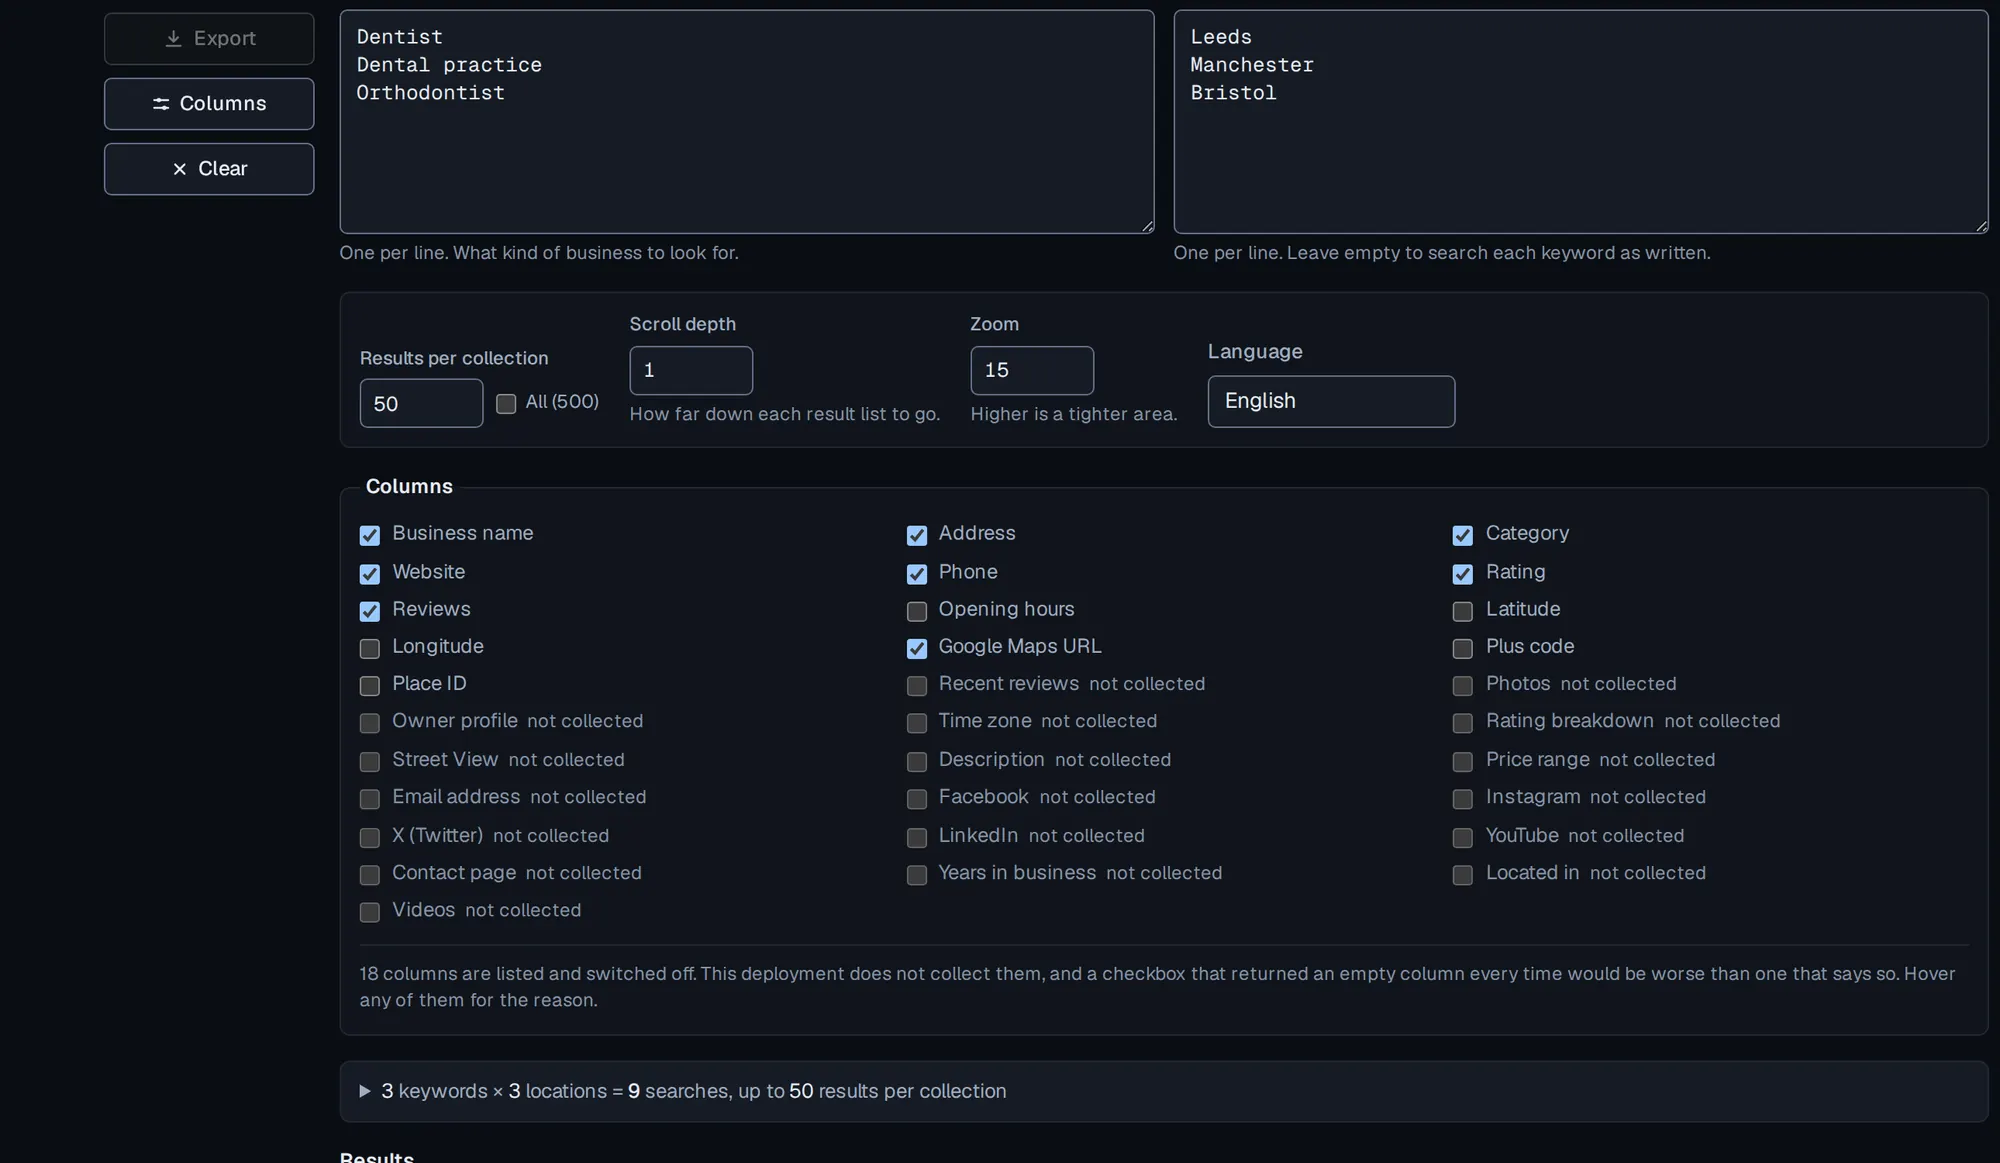Expand the 9 searches summary row
The height and width of the screenshot is (1163, 2000).
[1164, 1091]
